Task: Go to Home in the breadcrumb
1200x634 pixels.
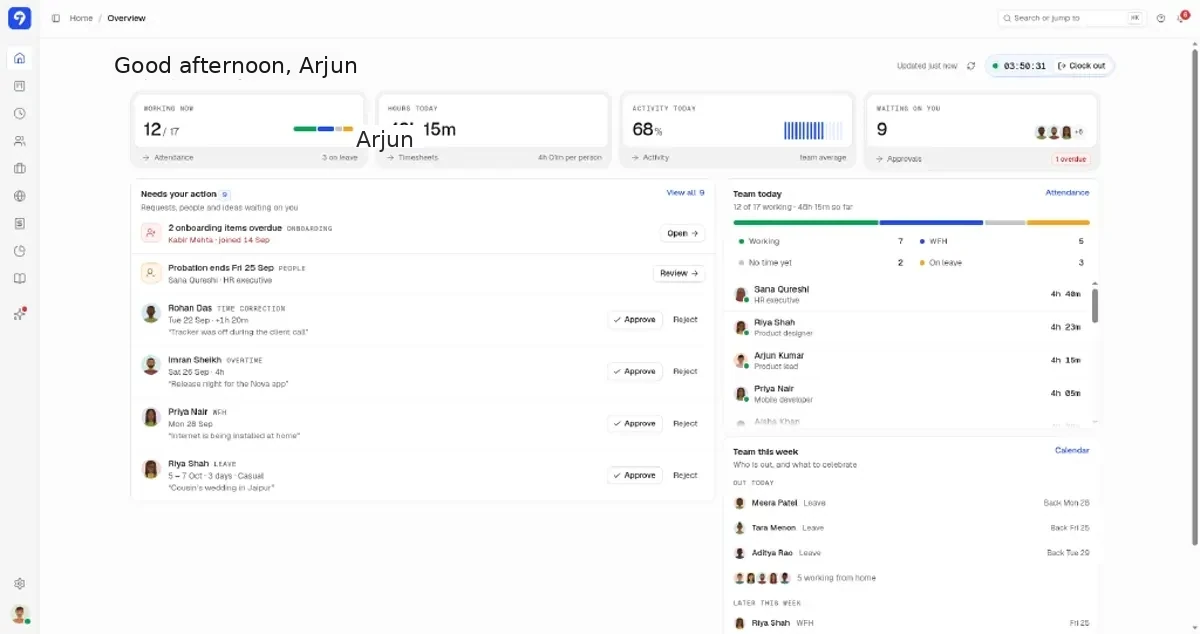Action: point(81,18)
